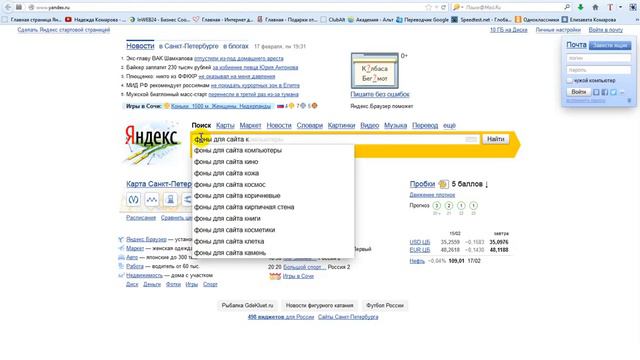The width and height of the screenshot is (640, 360).
Task: Click the on-screen keyboard icon in search field
Action: (x=471, y=140)
